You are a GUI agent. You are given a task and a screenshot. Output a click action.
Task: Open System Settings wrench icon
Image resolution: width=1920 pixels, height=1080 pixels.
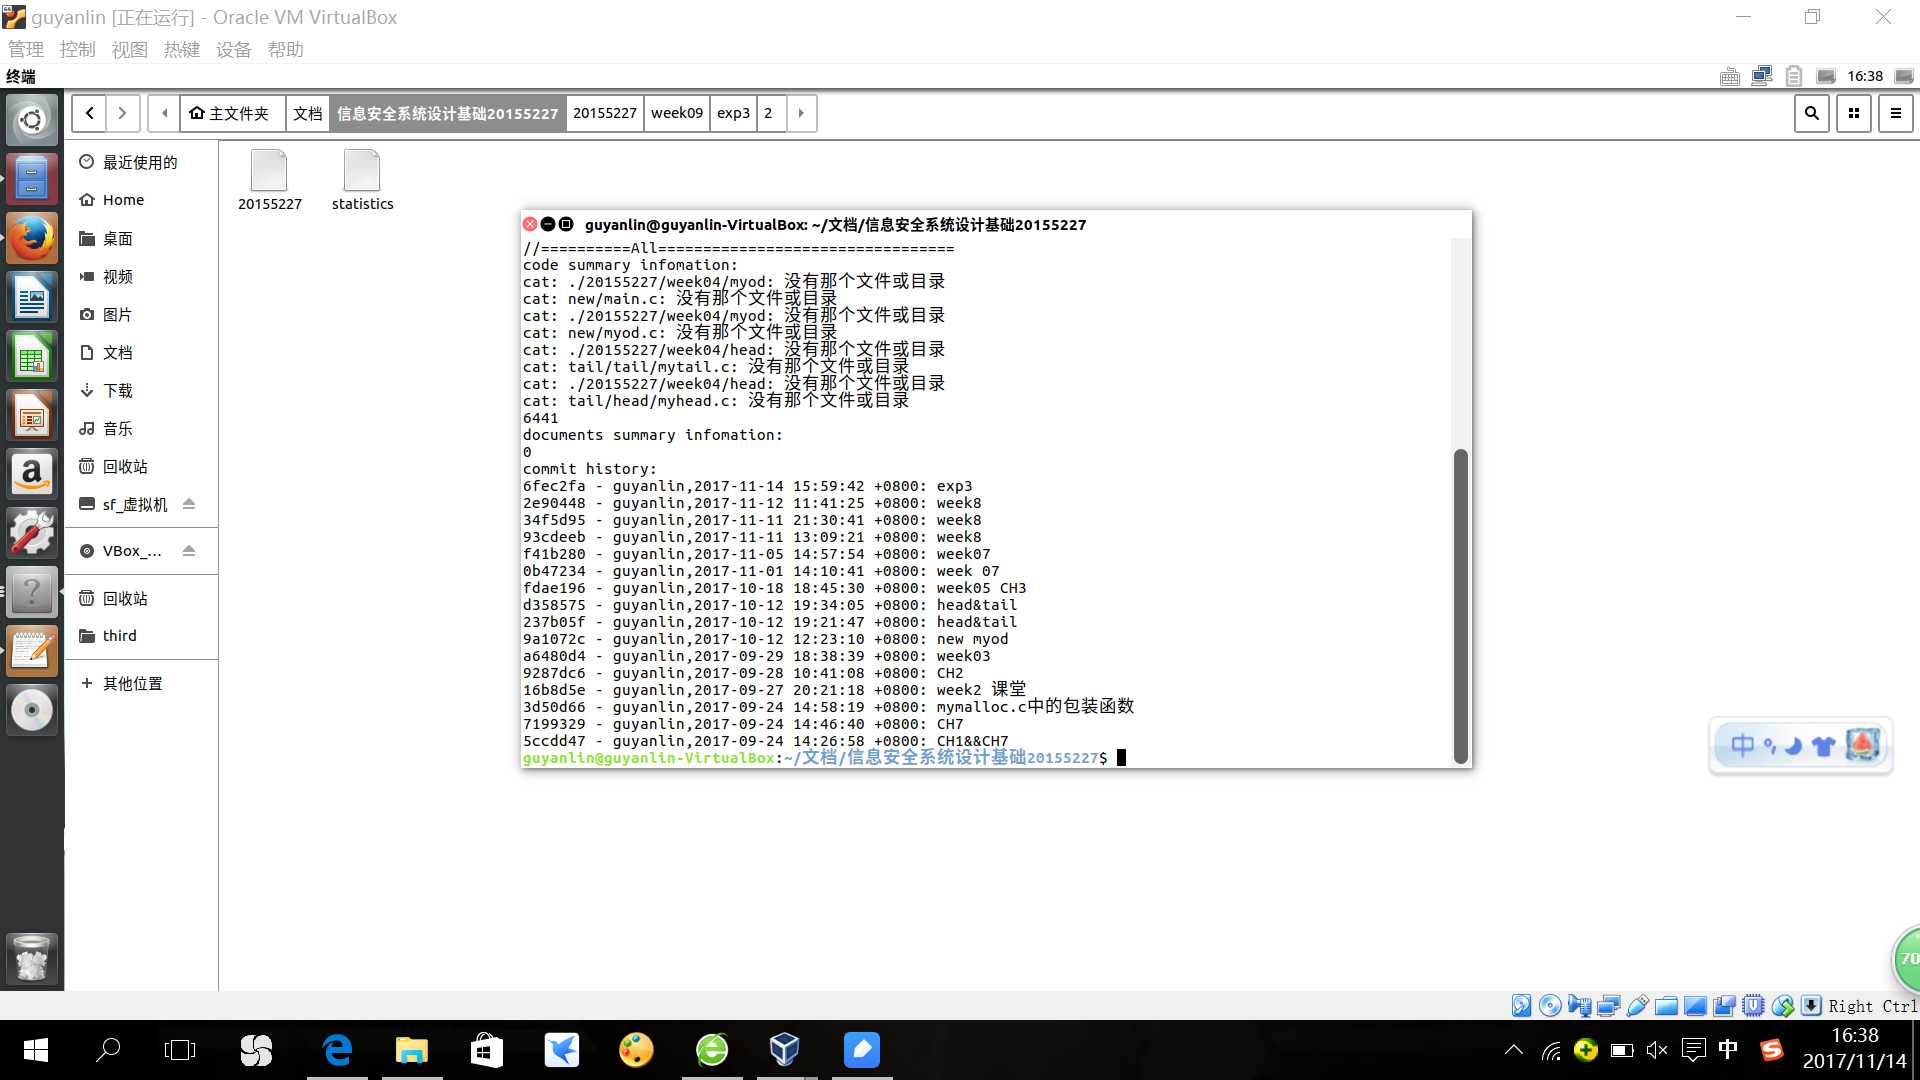click(x=32, y=533)
